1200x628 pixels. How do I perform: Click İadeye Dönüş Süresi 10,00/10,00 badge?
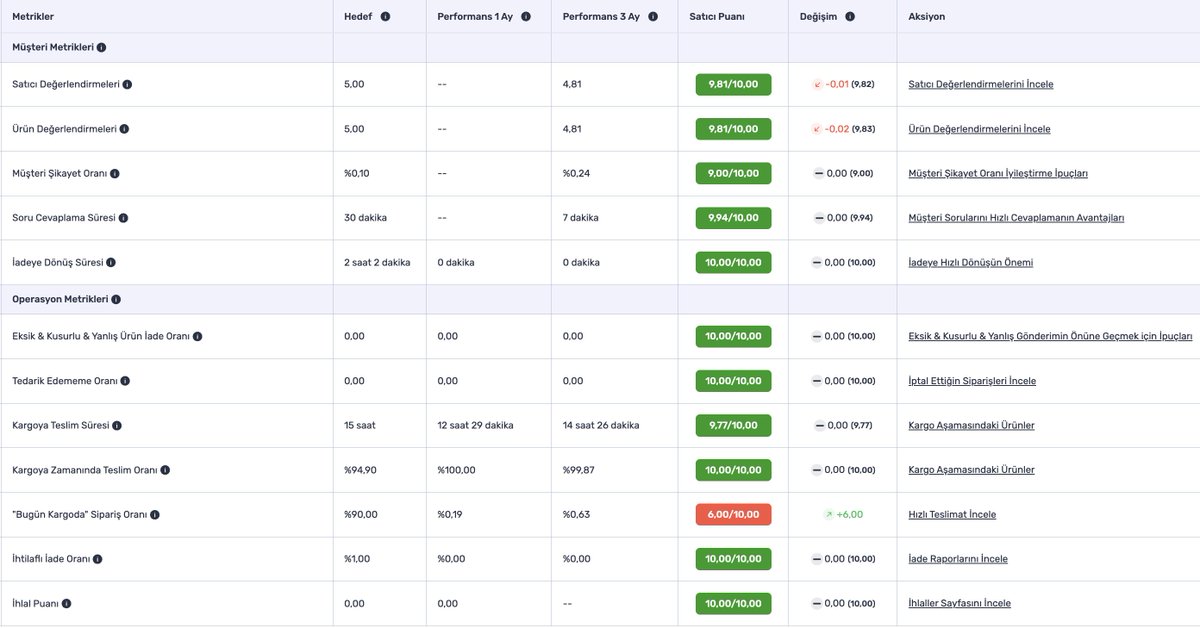(x=733, y=262)
